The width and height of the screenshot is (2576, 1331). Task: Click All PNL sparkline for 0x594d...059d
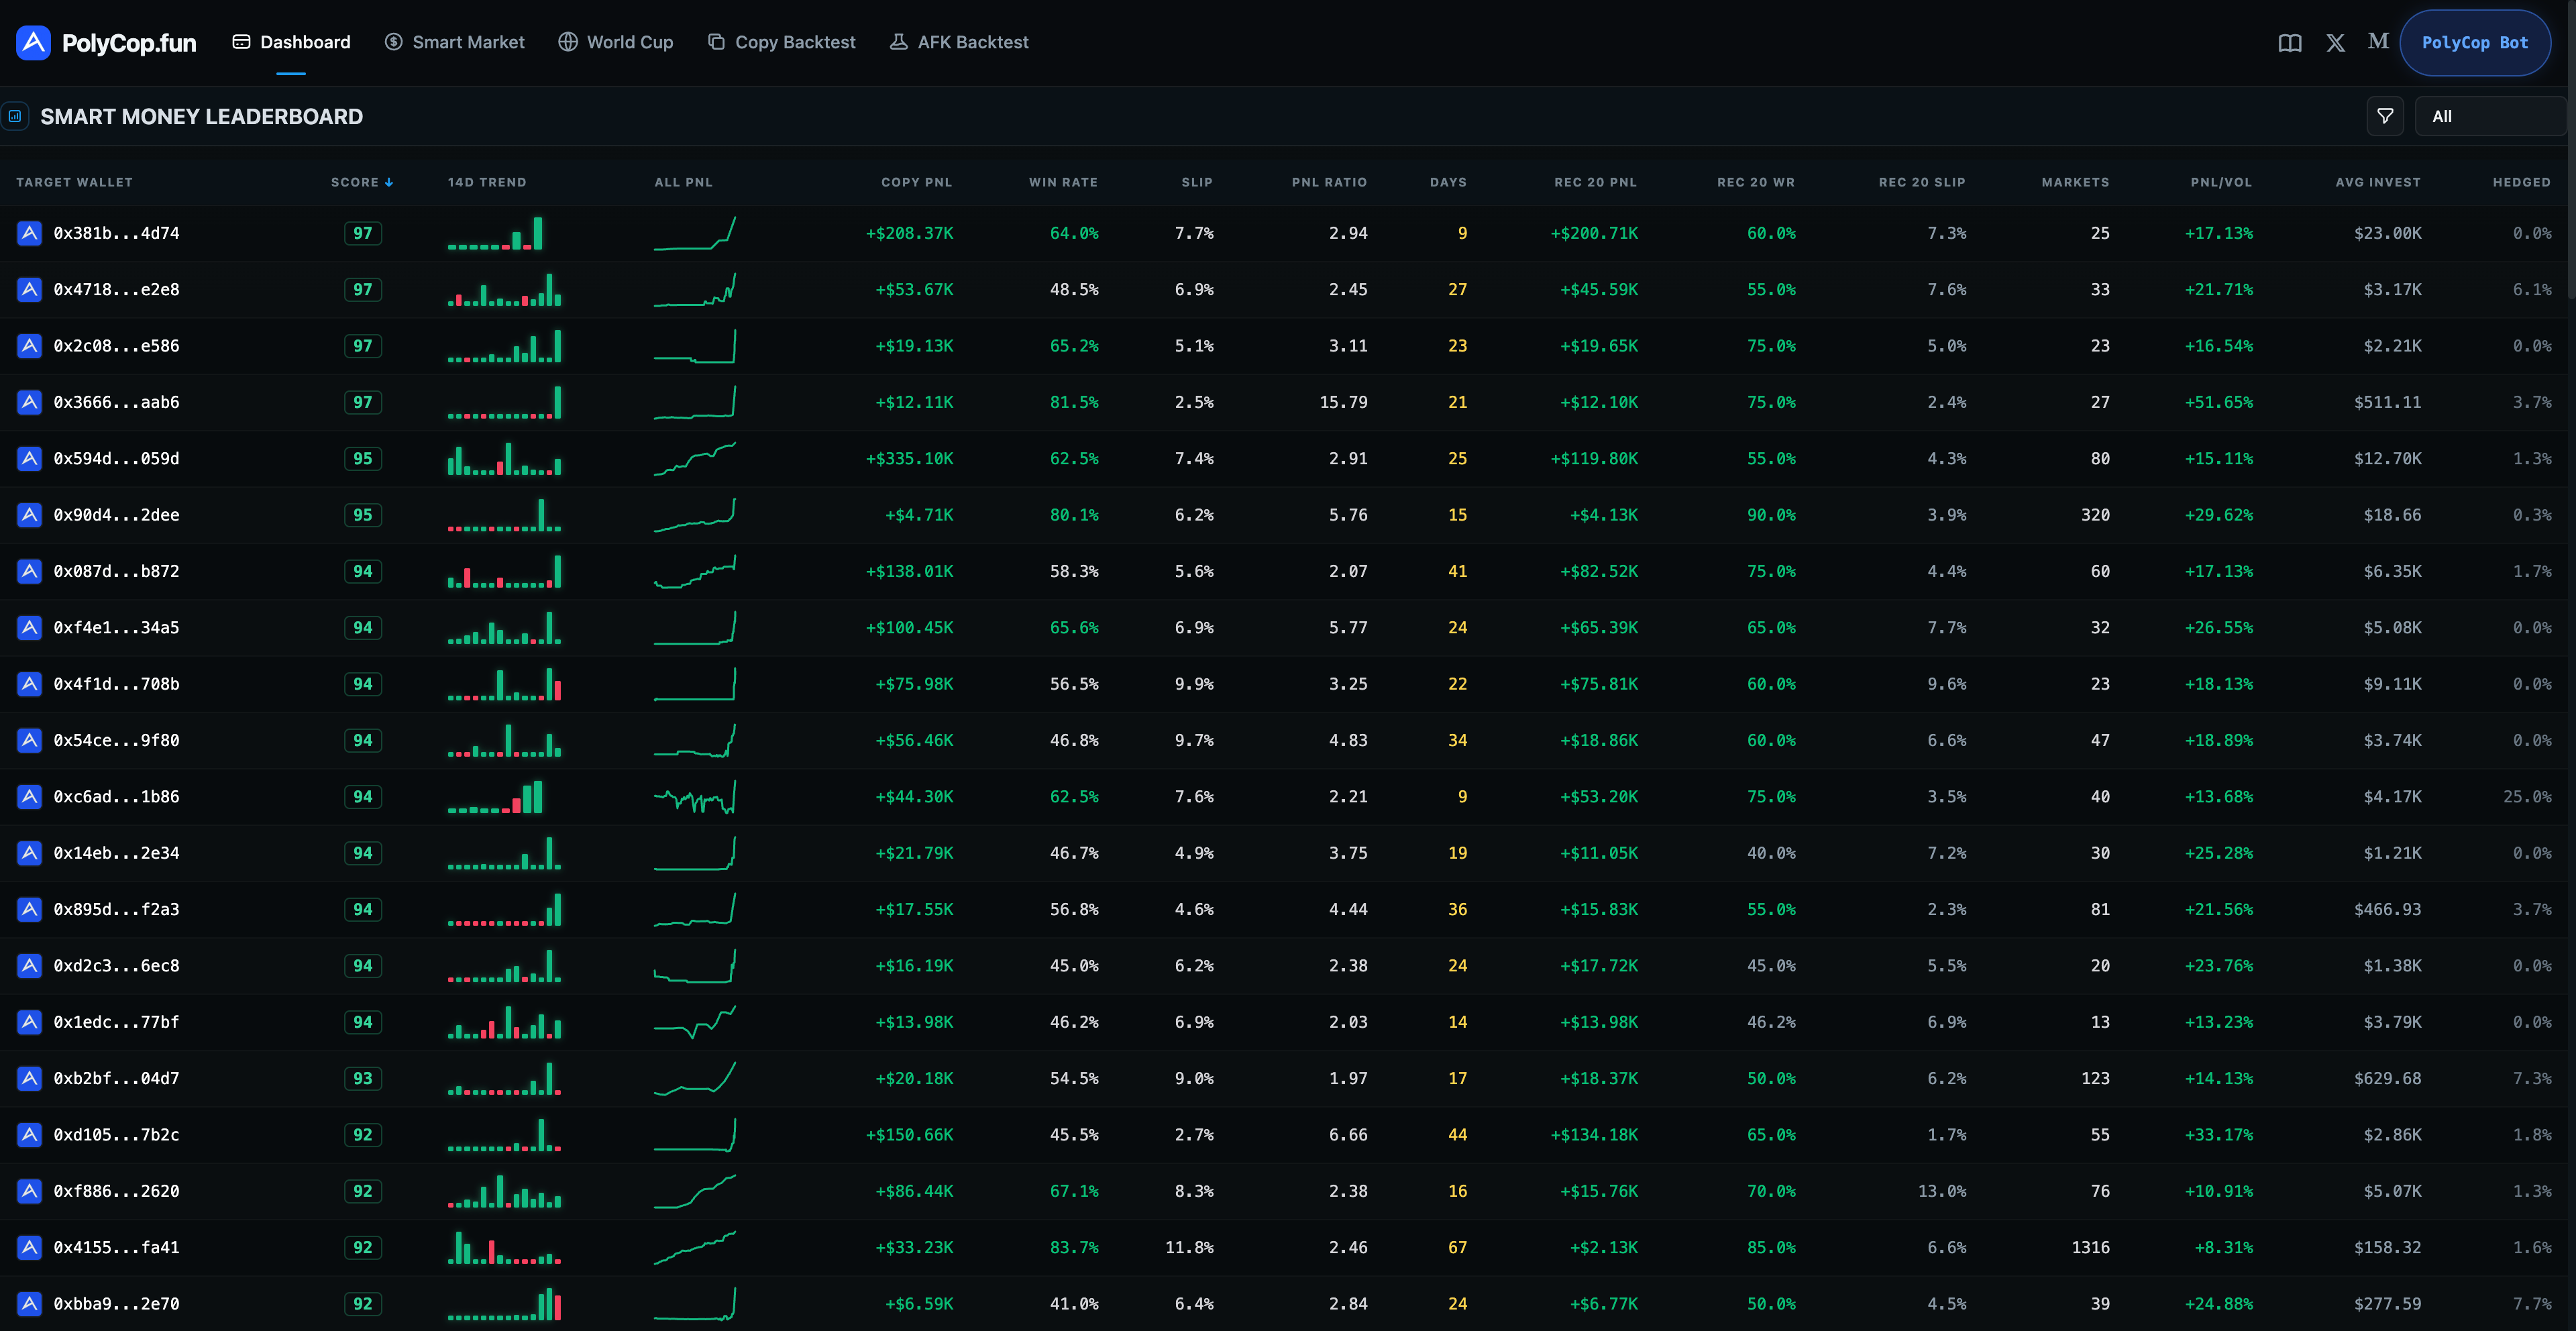695,459
